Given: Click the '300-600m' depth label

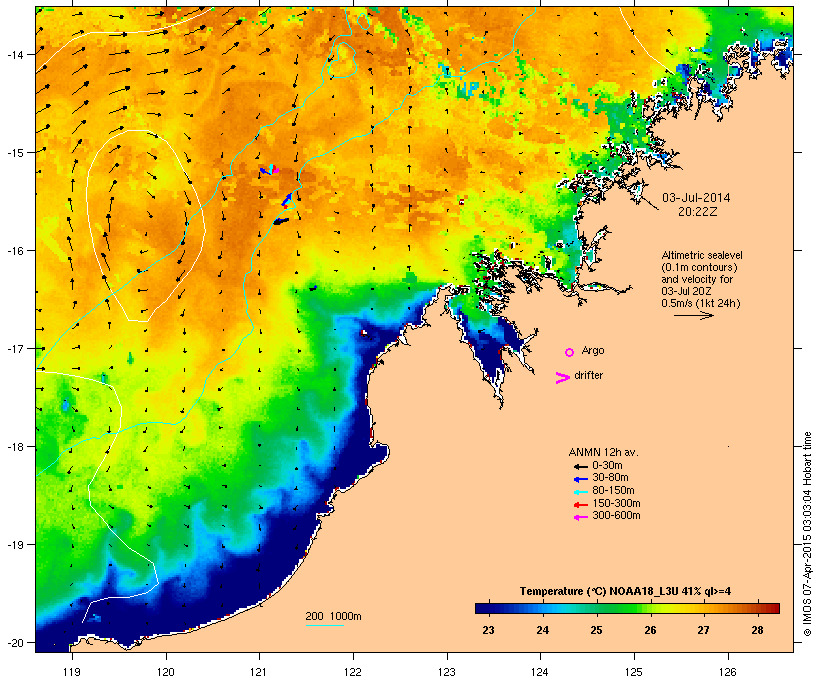Looking at the screenshot, I should click(x=616, y=516).
